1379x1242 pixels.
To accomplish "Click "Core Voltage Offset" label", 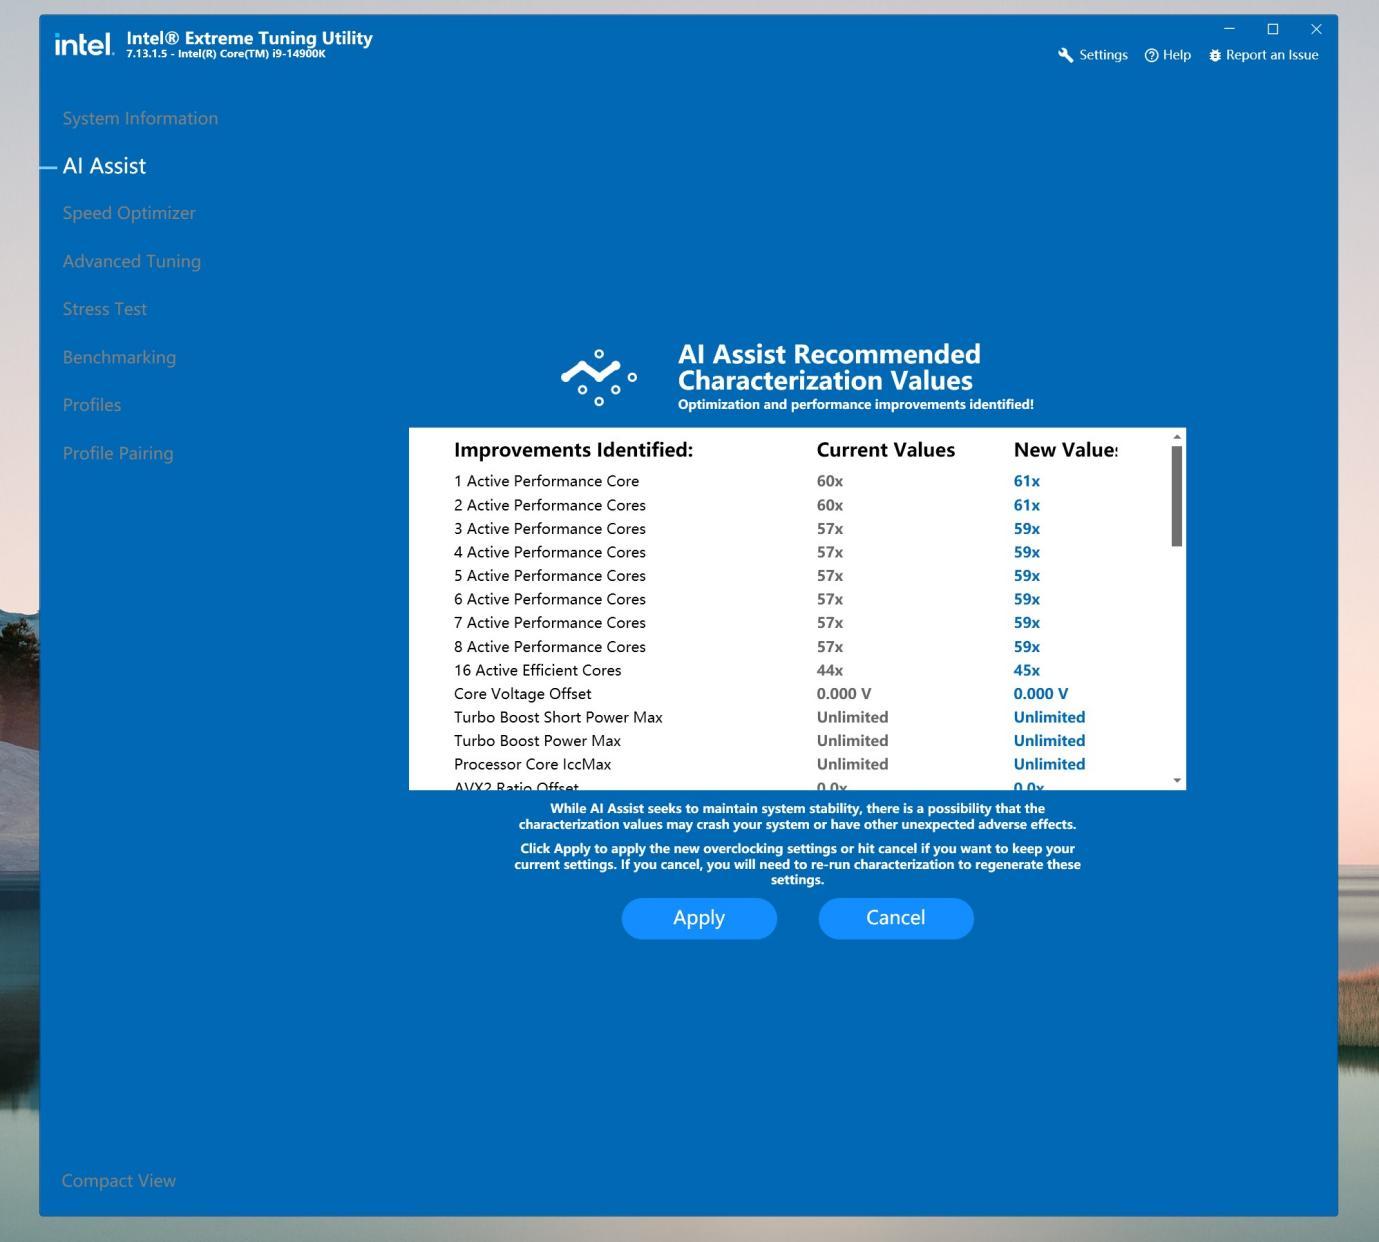I will point(523,694).
